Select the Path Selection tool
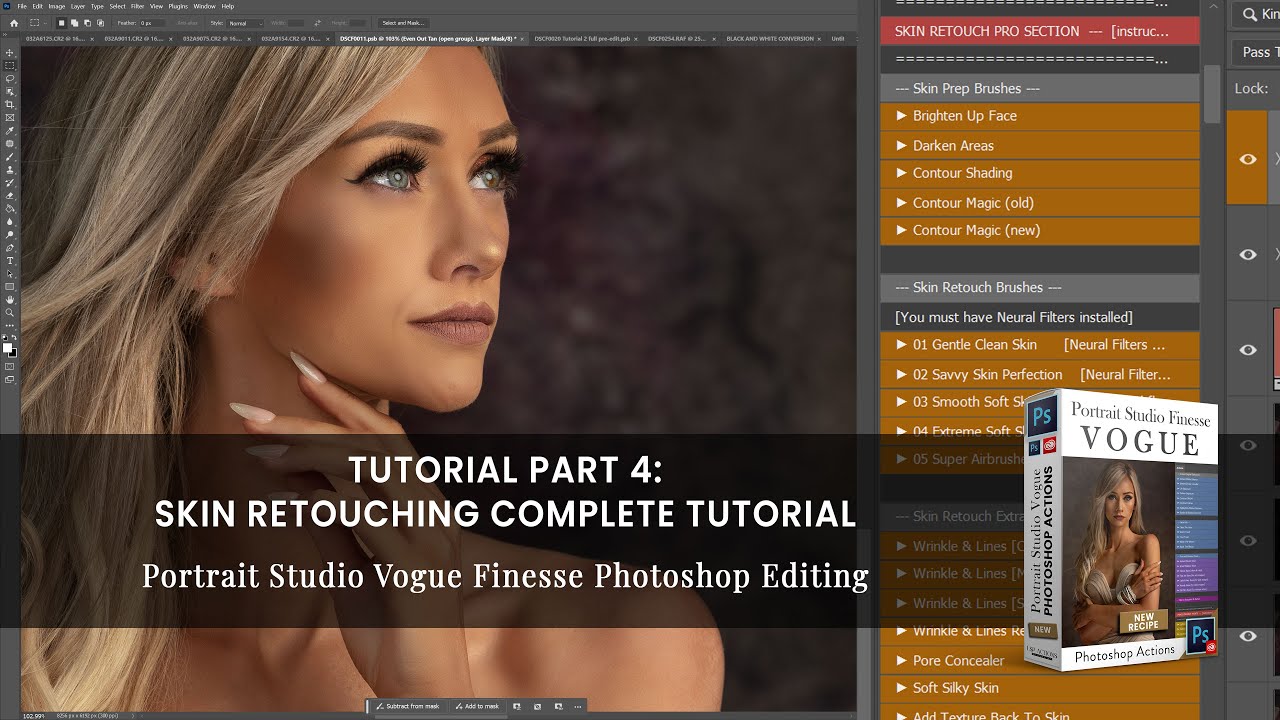The width and height of the screenshot is (1280, 720). point(10,273)
